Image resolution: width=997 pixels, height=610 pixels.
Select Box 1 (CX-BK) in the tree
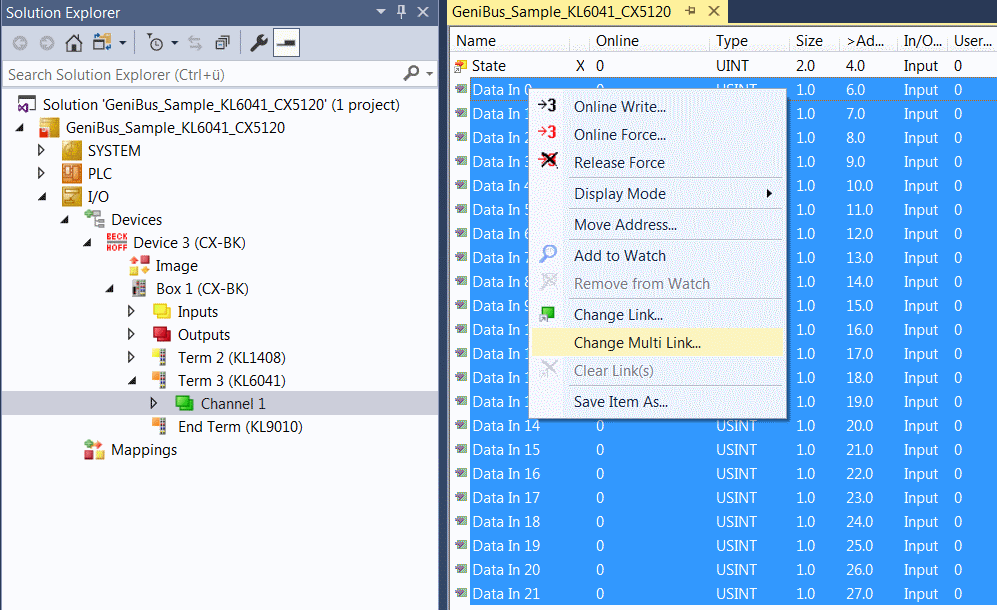(202, 288)
